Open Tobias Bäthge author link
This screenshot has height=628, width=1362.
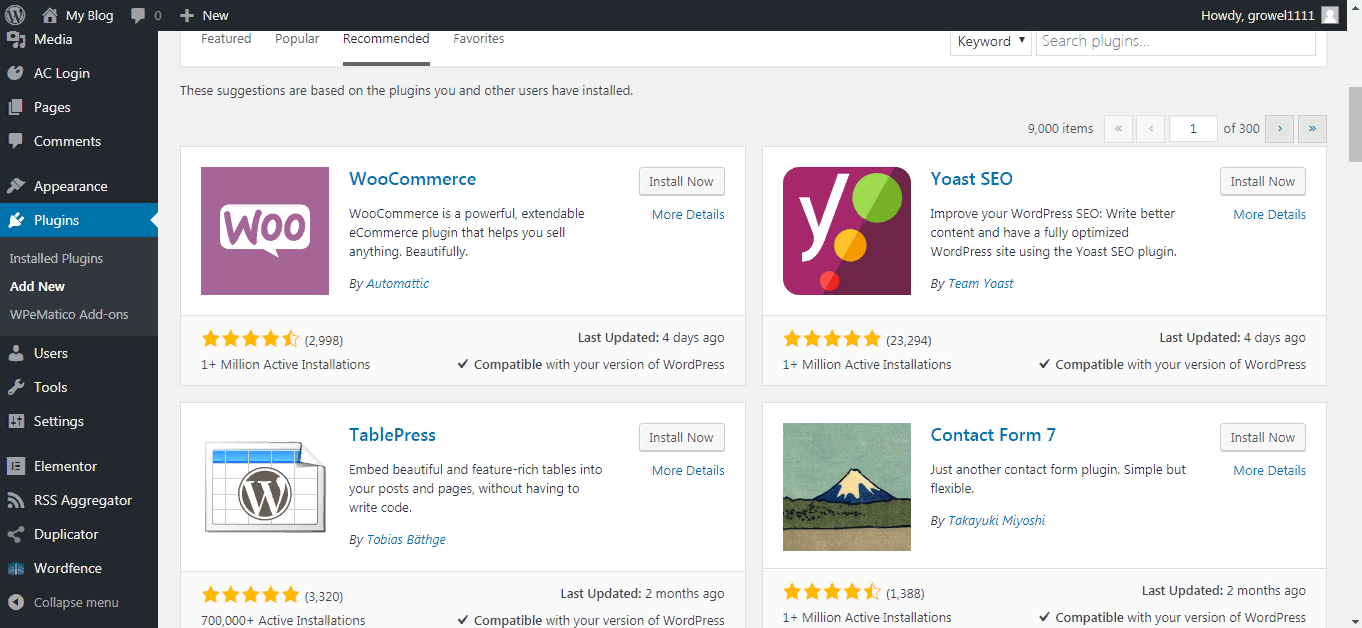coord(406,539)
